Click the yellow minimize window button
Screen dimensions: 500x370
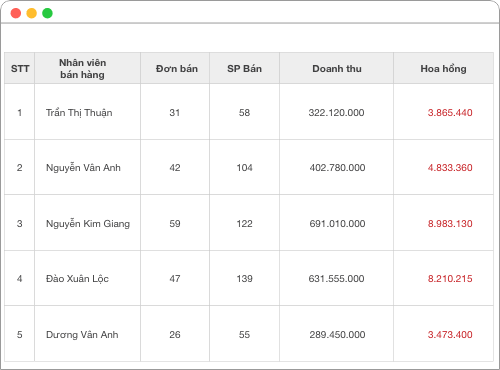(x=32, y=13)
